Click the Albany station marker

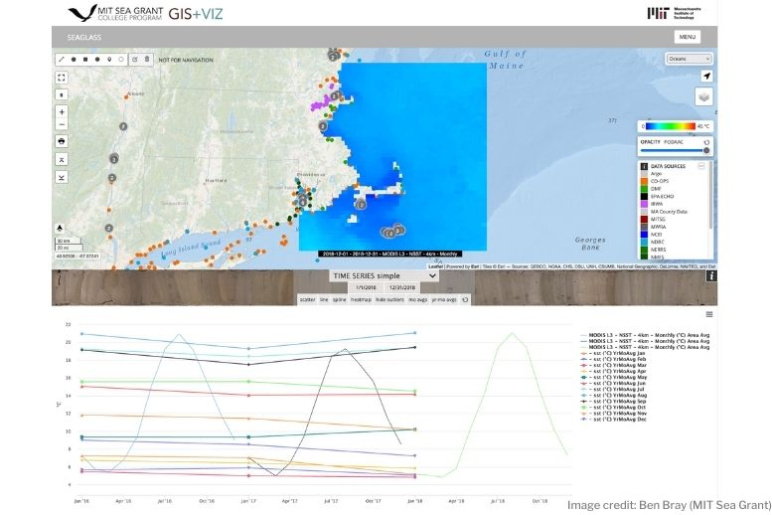coord(127,97)
